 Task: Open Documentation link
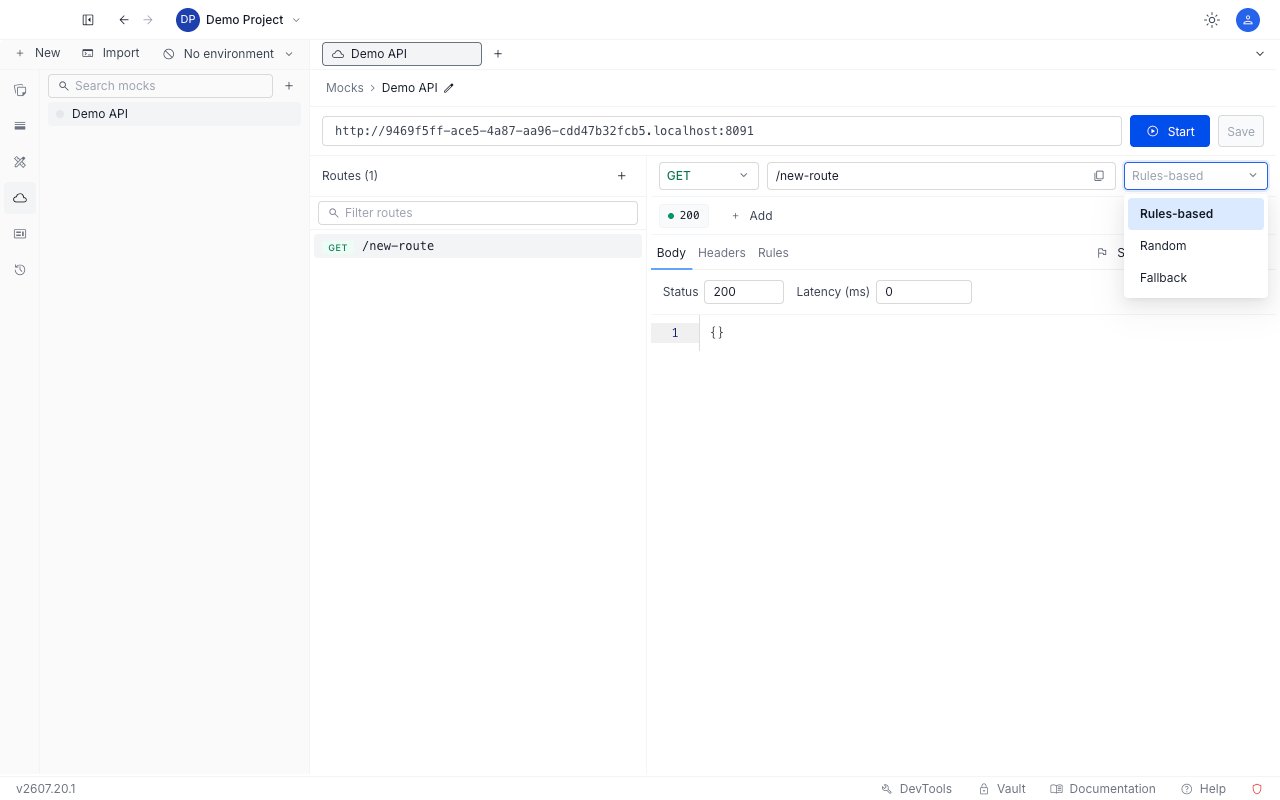click(1103, 789)
